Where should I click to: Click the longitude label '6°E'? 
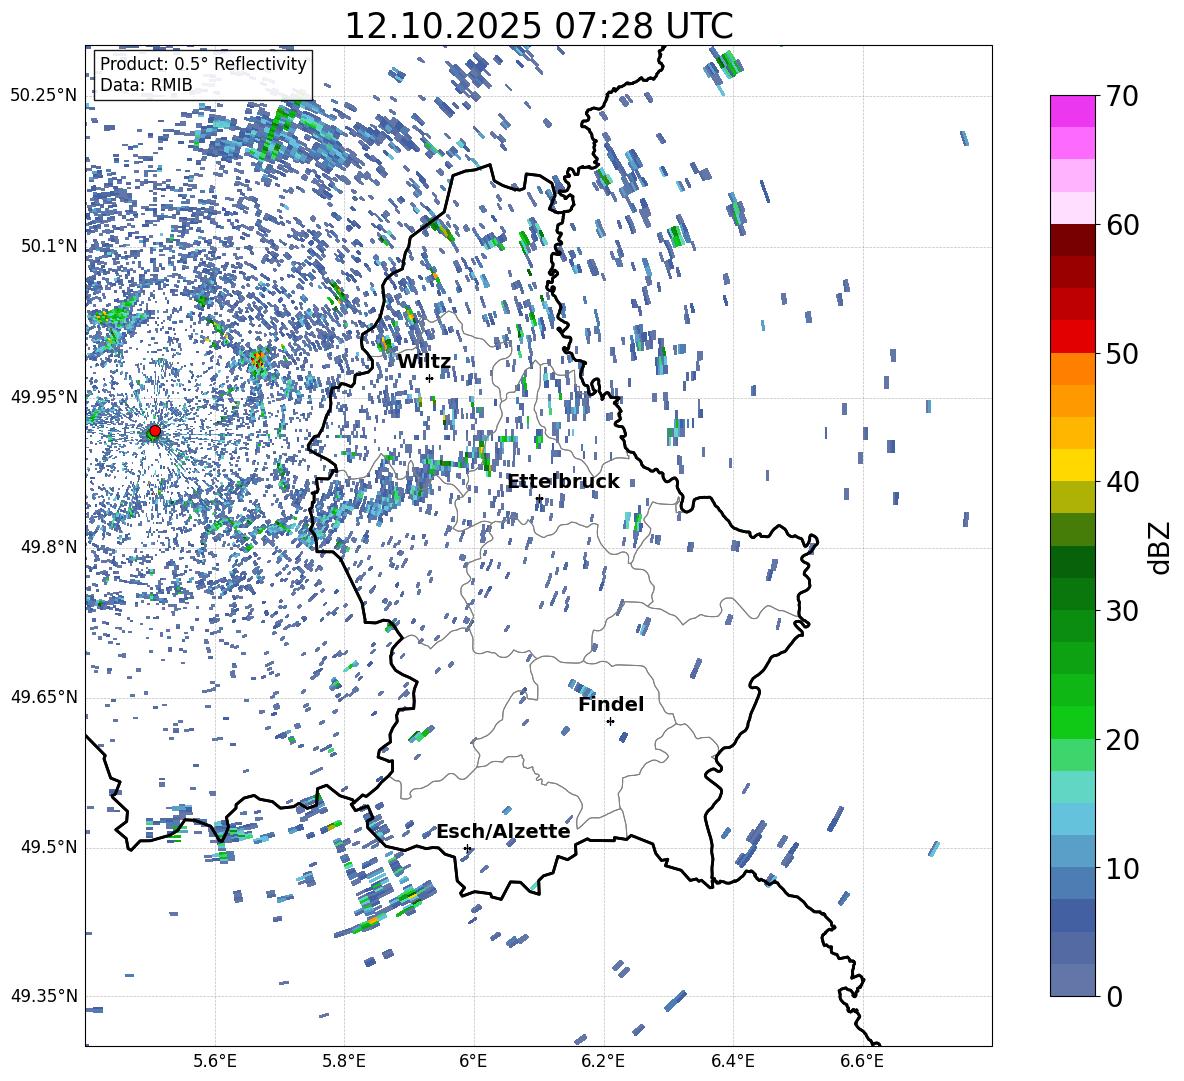(x=473, y=1061)
